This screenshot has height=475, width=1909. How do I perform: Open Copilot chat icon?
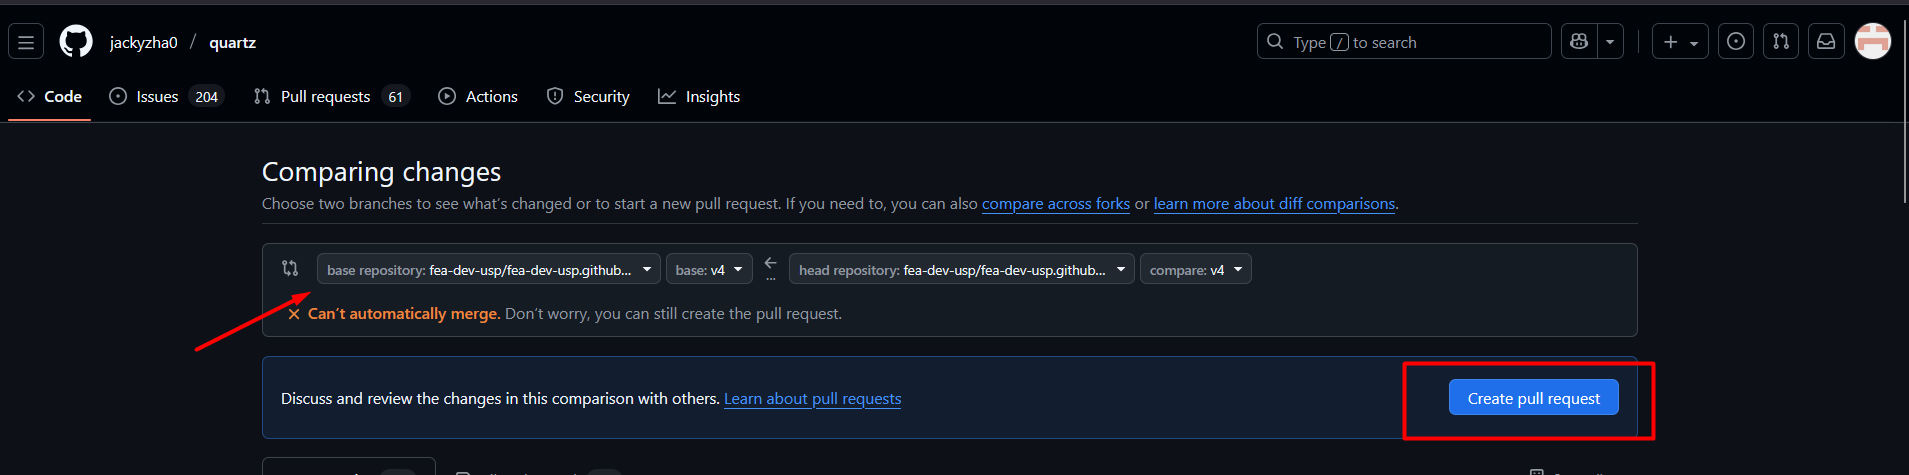pyautogui.click(x=1579, y=42)
